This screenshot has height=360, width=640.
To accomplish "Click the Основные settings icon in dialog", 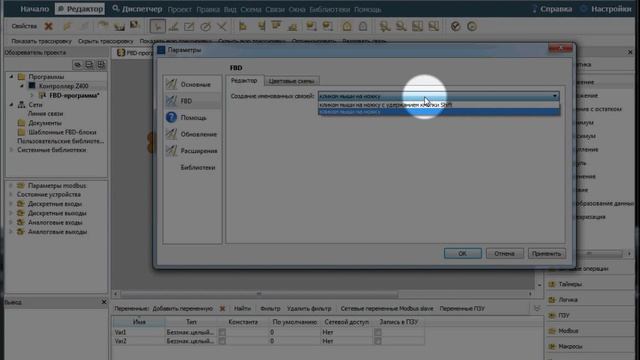I will click(171, 84).
